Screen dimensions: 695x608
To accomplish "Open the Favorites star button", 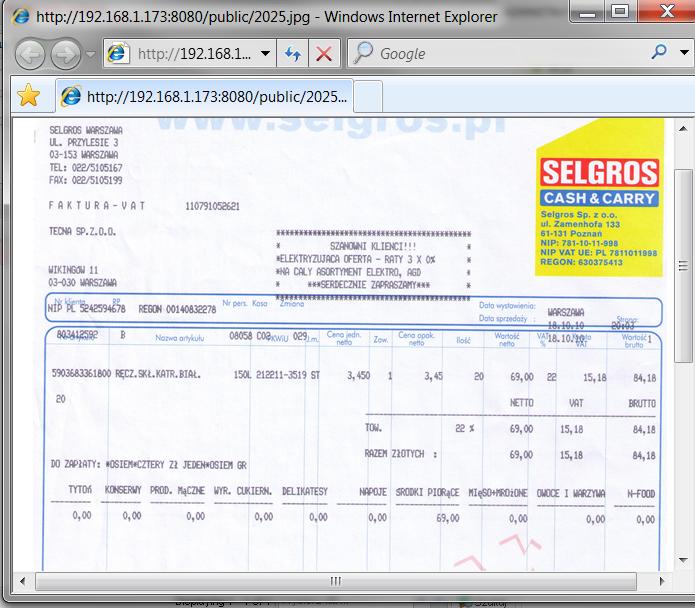I will pos(29,95).
